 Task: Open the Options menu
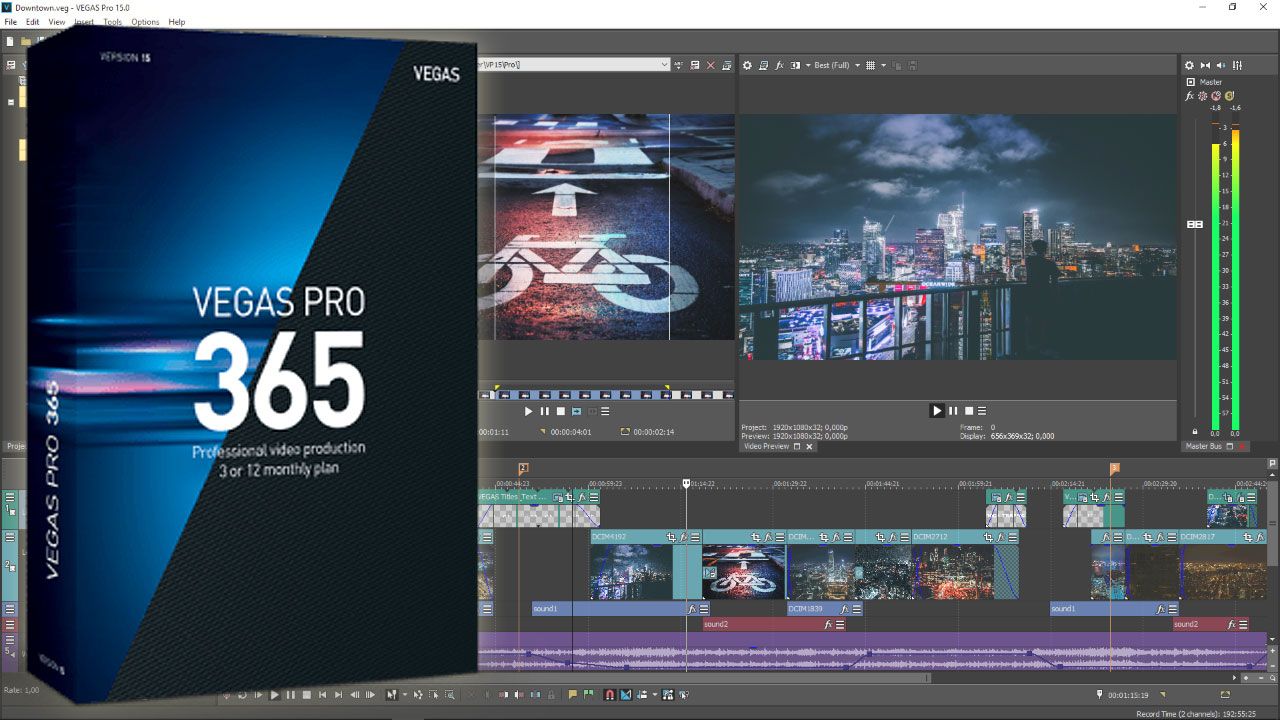click(145, 22)
